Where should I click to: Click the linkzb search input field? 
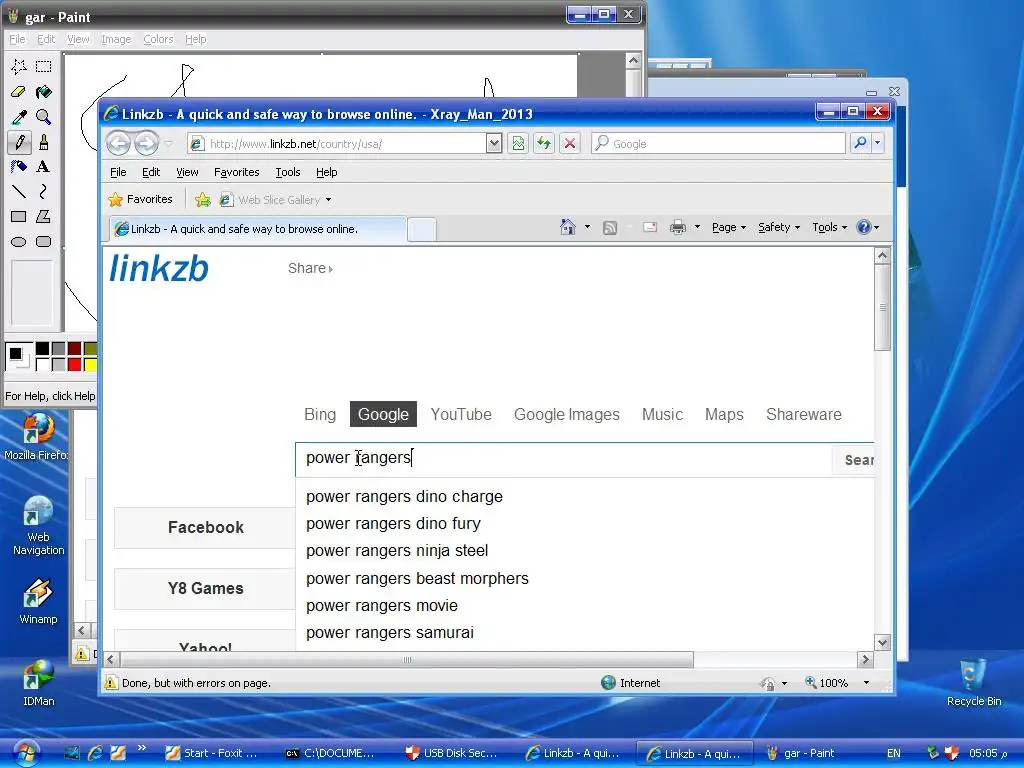[564, 458]
